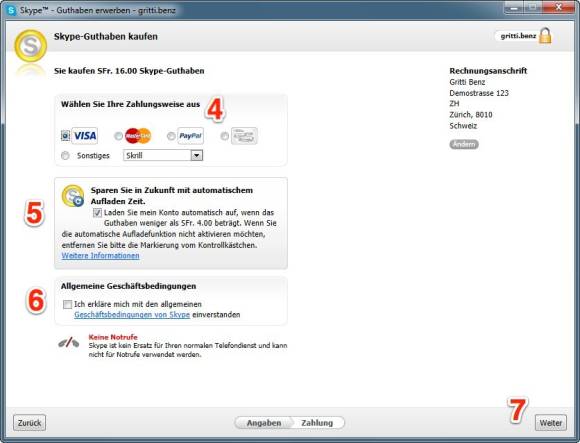Click the Allgemeine Geschäftsbedingungen heading
580x443 pixels.
[128, 286]
